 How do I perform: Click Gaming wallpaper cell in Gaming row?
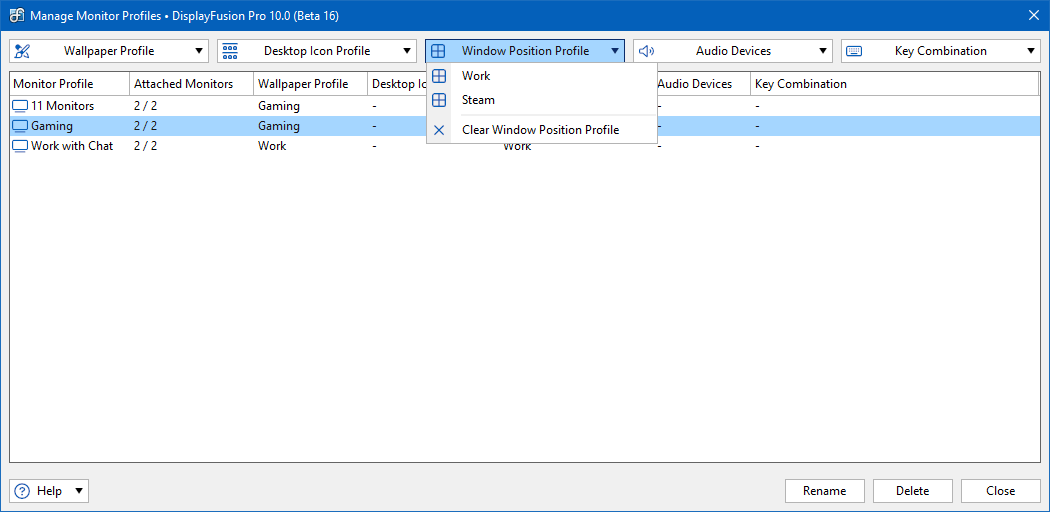pyautogui.click(x=279, y=126)
